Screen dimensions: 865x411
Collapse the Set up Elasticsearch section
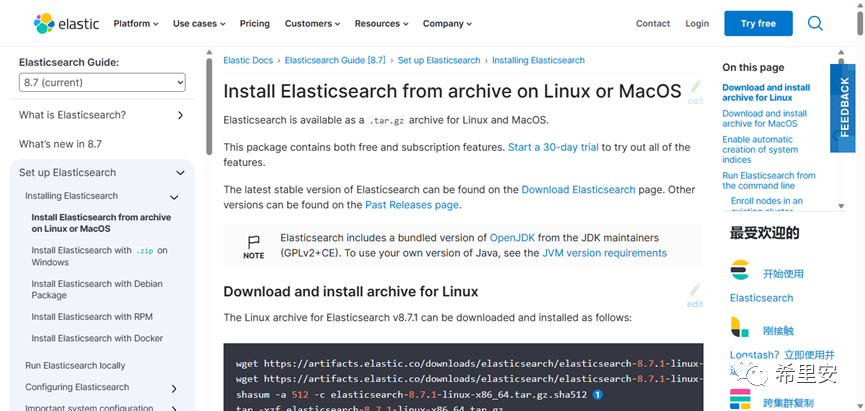click(180, 172)
